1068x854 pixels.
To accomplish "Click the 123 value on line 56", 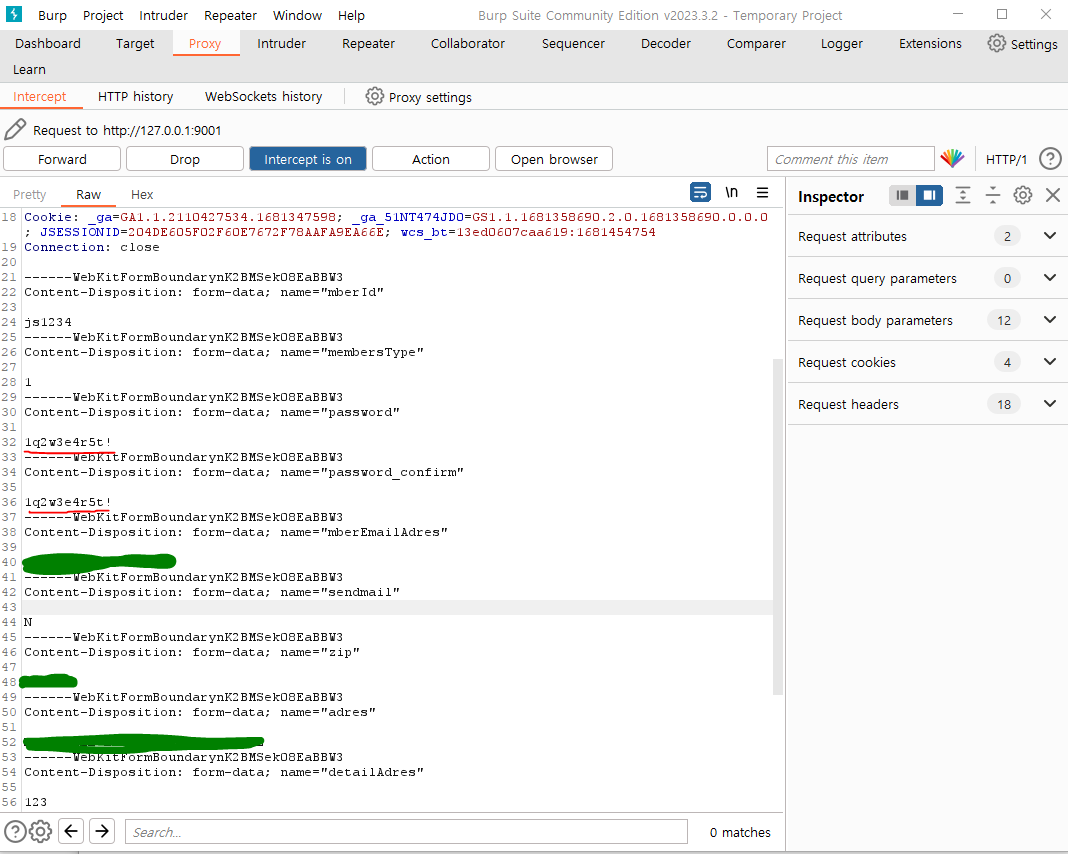I will [36, 802].
